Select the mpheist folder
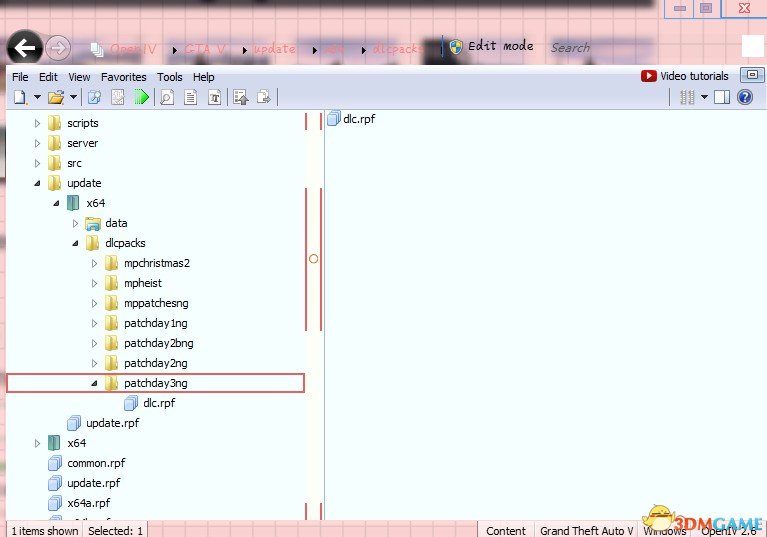 (x=143, y=283)
